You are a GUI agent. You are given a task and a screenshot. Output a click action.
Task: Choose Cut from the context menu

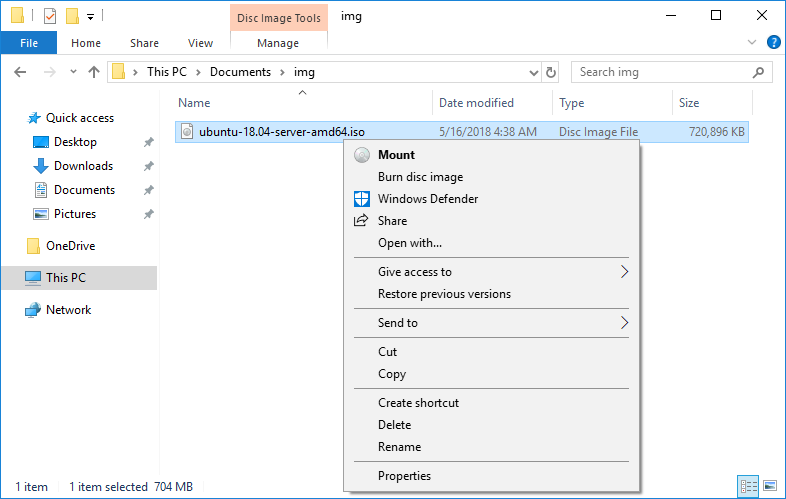coord(491,352)
